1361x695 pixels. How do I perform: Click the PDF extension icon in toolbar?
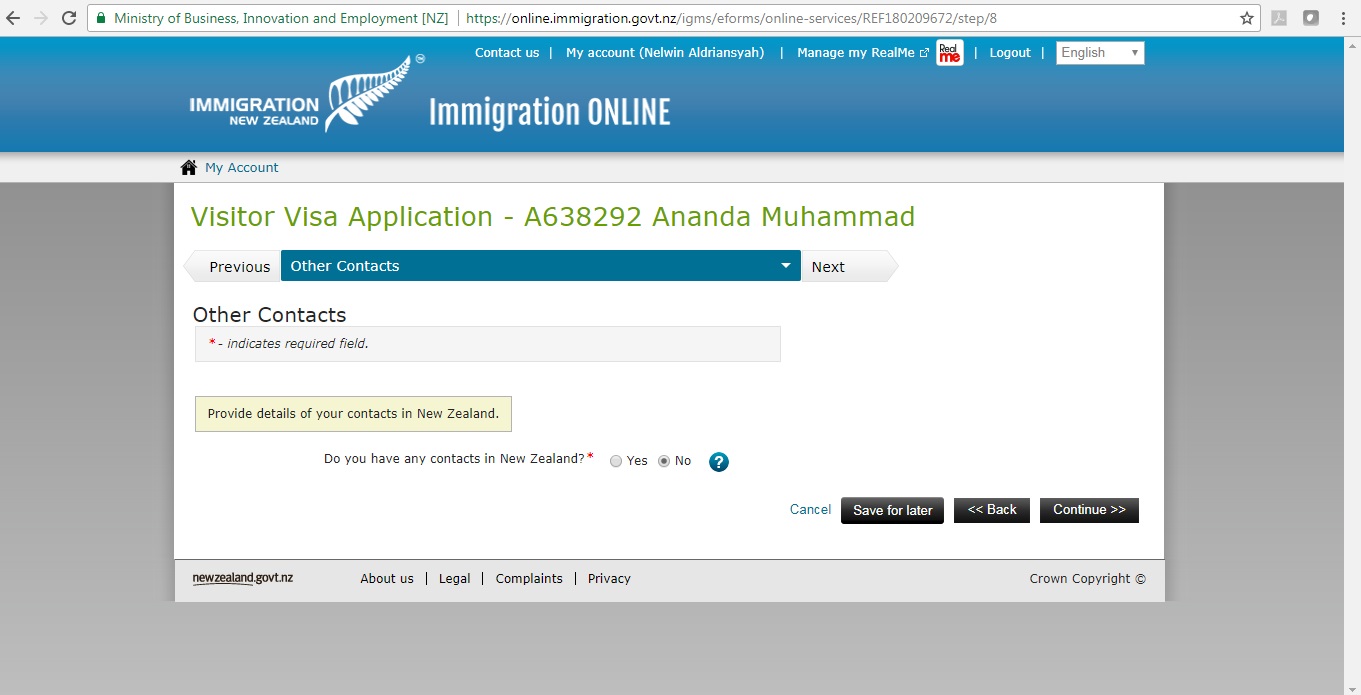click(x=1279, y=18)
